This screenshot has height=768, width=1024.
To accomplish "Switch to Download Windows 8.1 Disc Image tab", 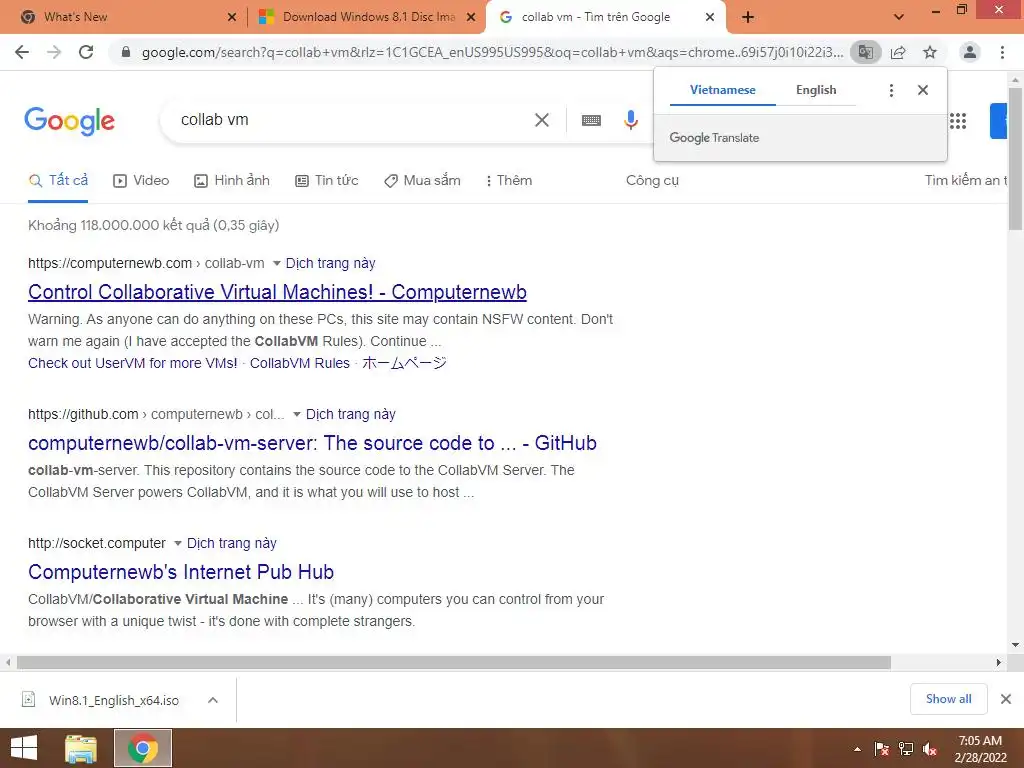I will [367, 17].
